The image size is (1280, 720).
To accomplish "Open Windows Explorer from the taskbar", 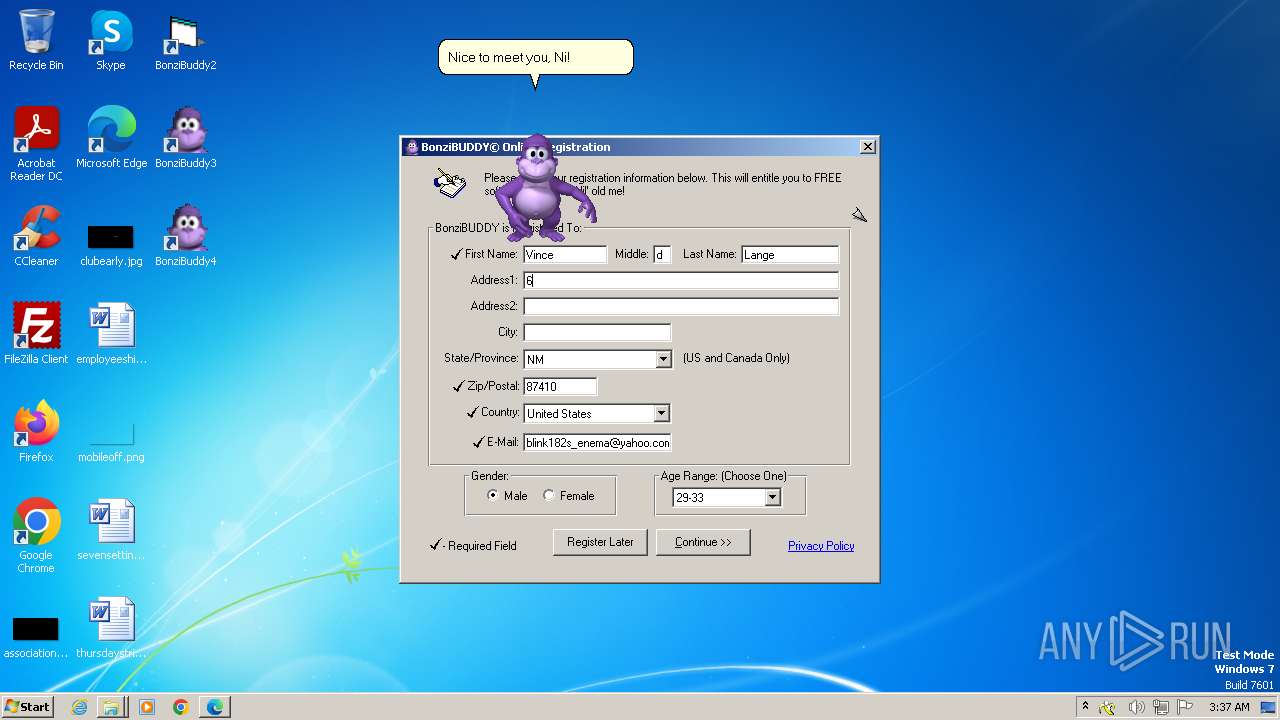I will tap(111, 707).
